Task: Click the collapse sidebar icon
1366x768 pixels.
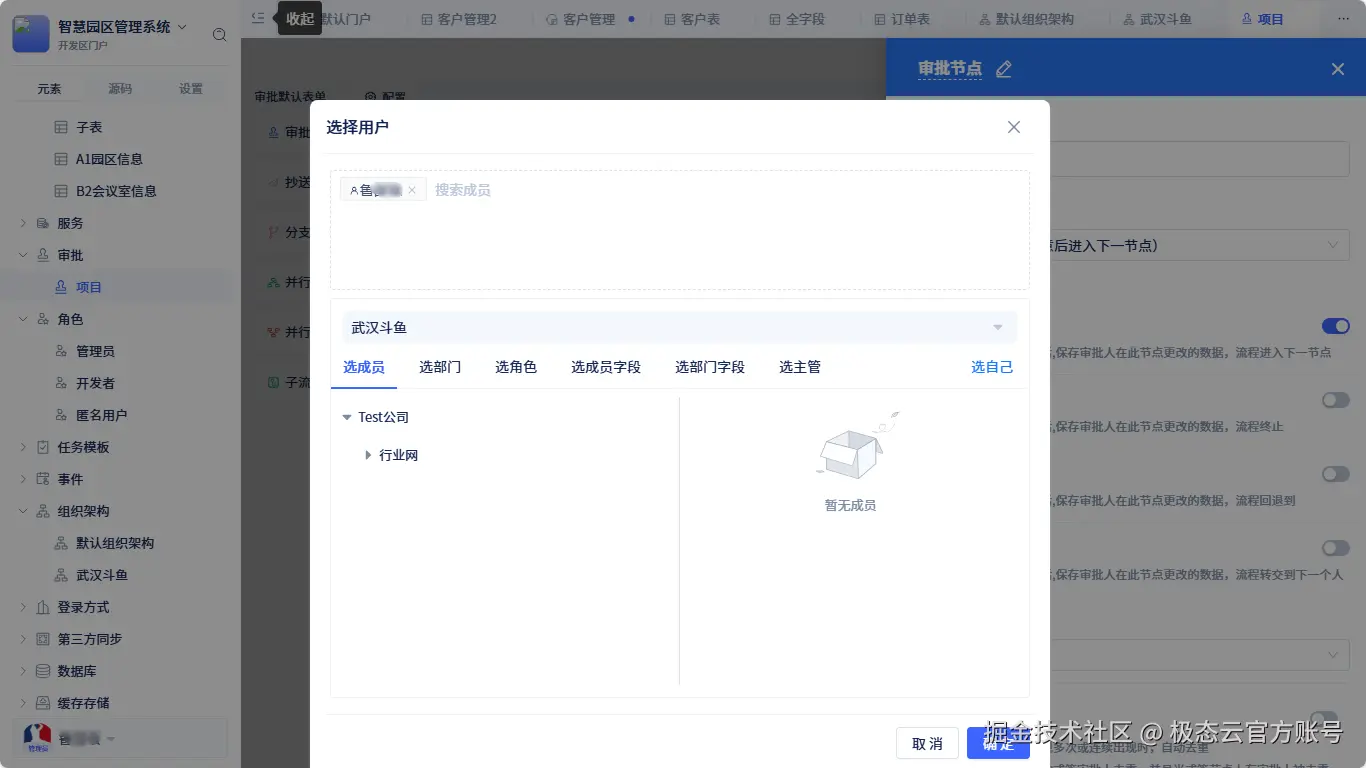Action: (x=258, y=18)
